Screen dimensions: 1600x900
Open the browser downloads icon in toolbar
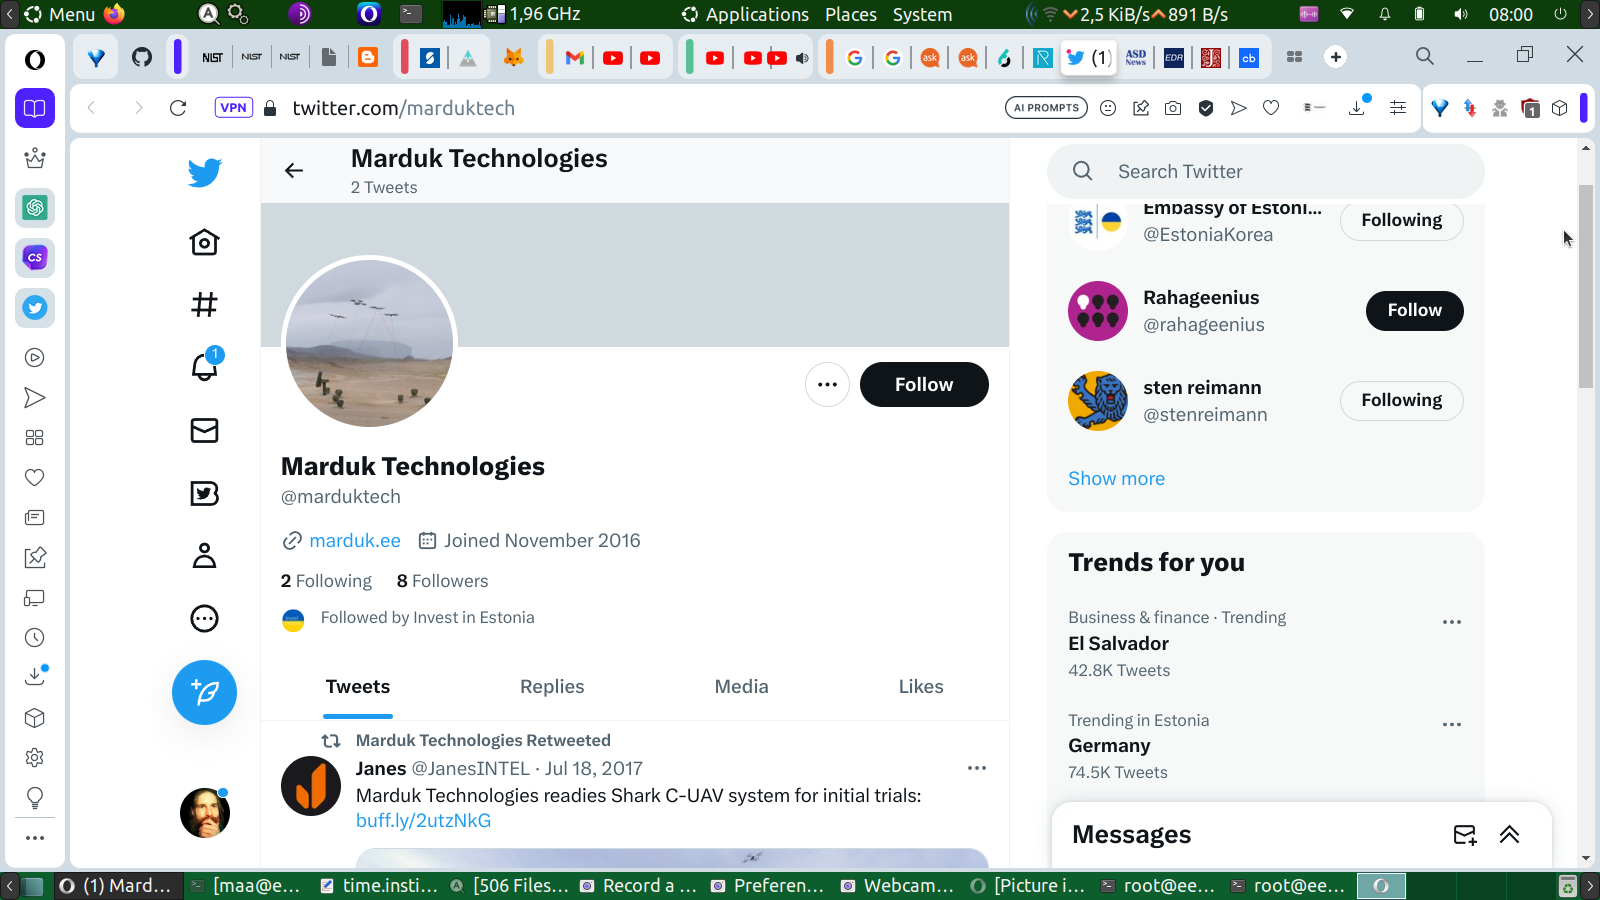tap(1357, 107)
